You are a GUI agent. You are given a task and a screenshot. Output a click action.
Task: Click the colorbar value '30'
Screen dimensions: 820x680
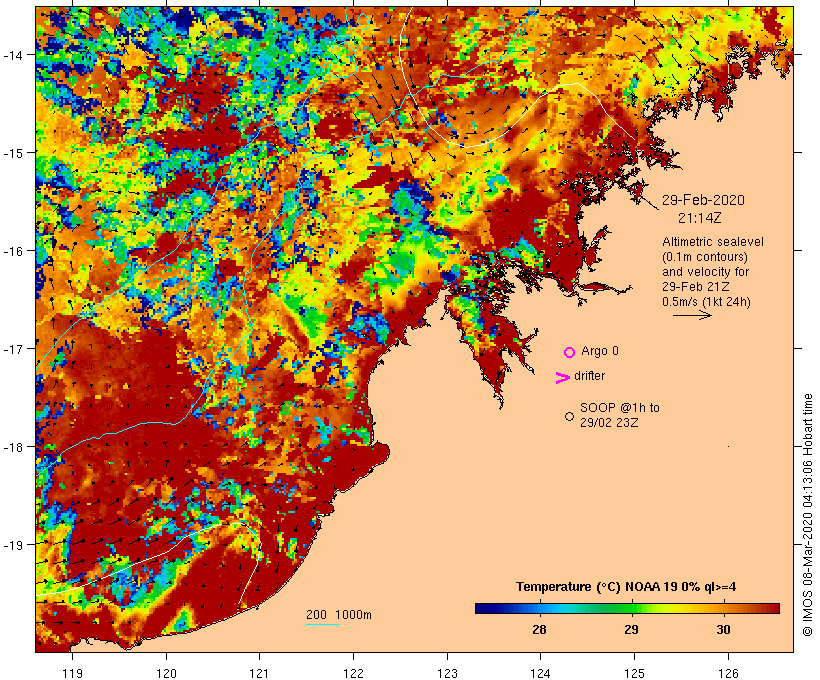pos(723,629)
